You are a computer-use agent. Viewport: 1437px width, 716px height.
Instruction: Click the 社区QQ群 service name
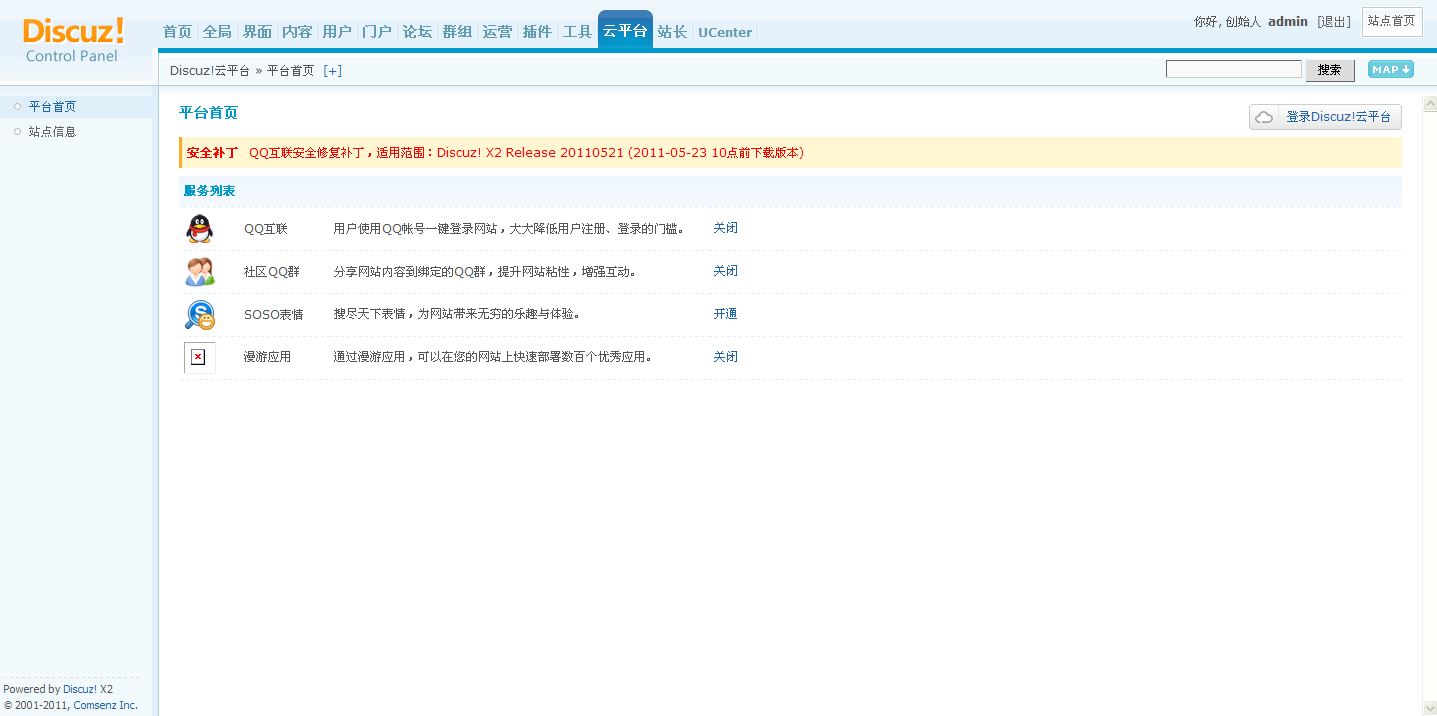pos(272,271)
